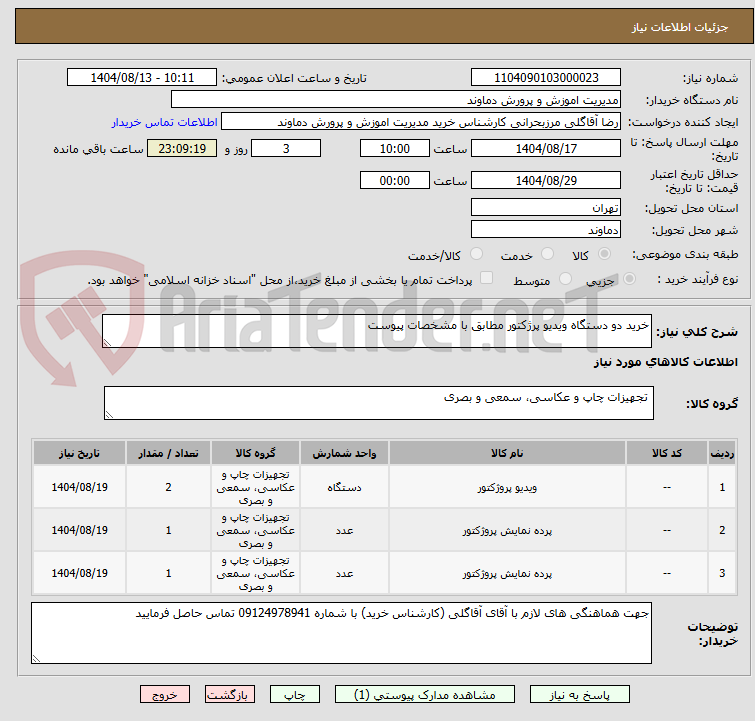
Task: Select the خدمت radio button
Action: [547, 254]
